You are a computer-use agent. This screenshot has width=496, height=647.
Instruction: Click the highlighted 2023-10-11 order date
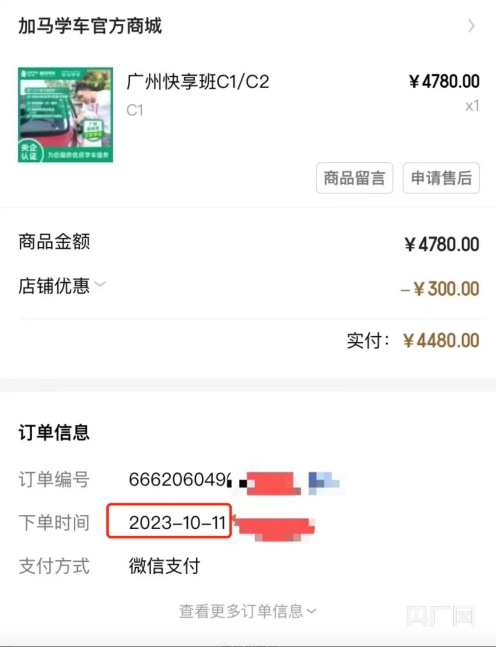click(169, 521)
